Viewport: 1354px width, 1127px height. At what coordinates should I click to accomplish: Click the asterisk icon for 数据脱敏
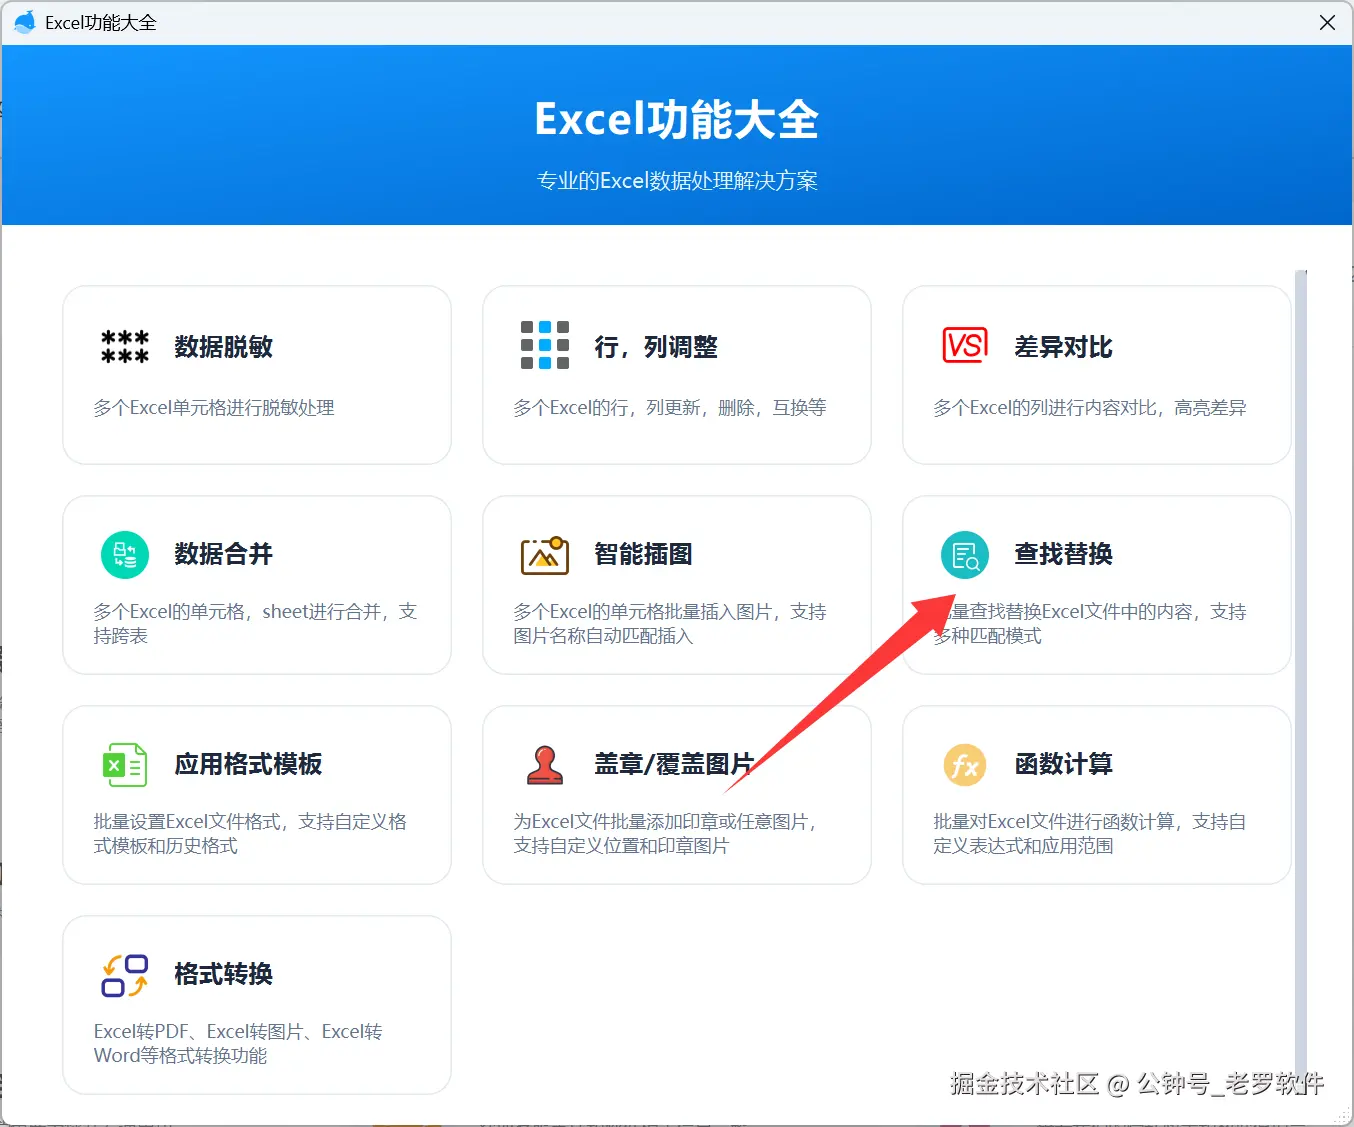click(x=125, y=347)
